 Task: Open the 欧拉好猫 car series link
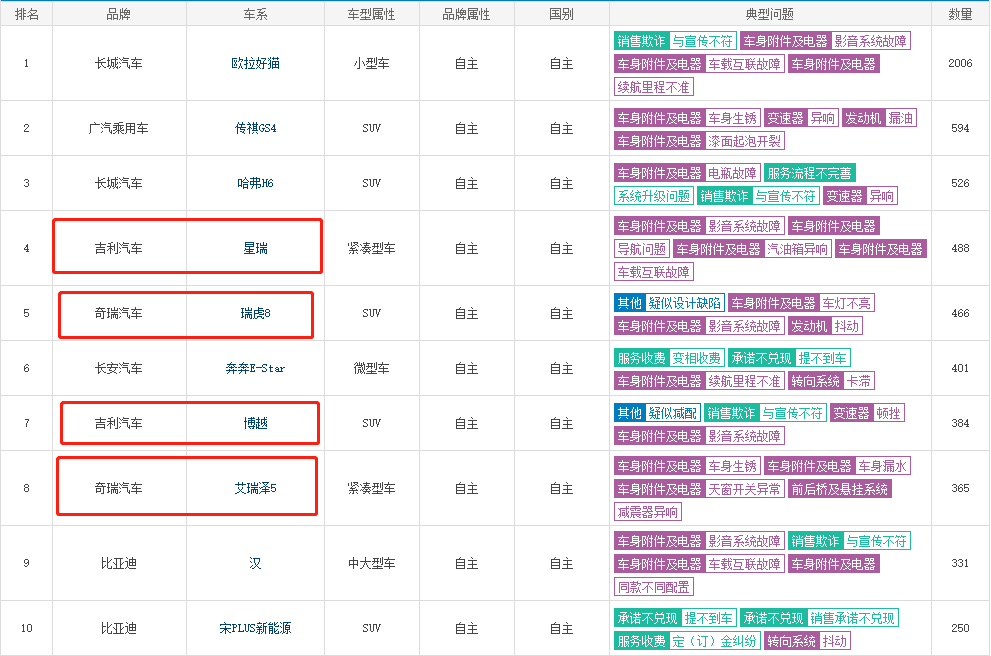[255, 63]
